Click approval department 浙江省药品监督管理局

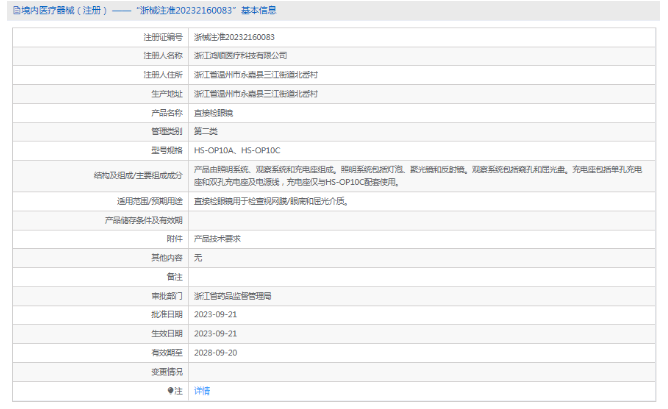(233, 296)
